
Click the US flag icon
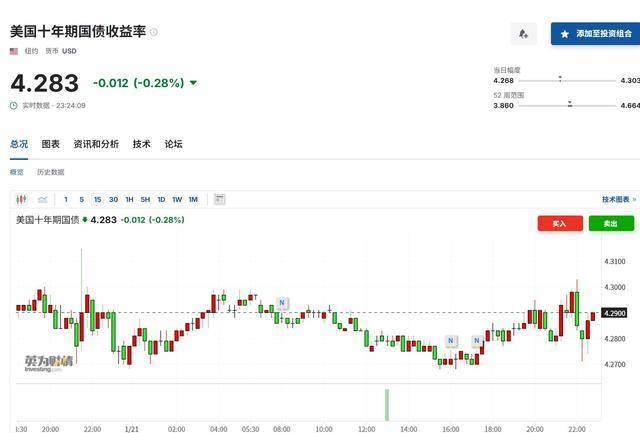[x=14, y=51]
